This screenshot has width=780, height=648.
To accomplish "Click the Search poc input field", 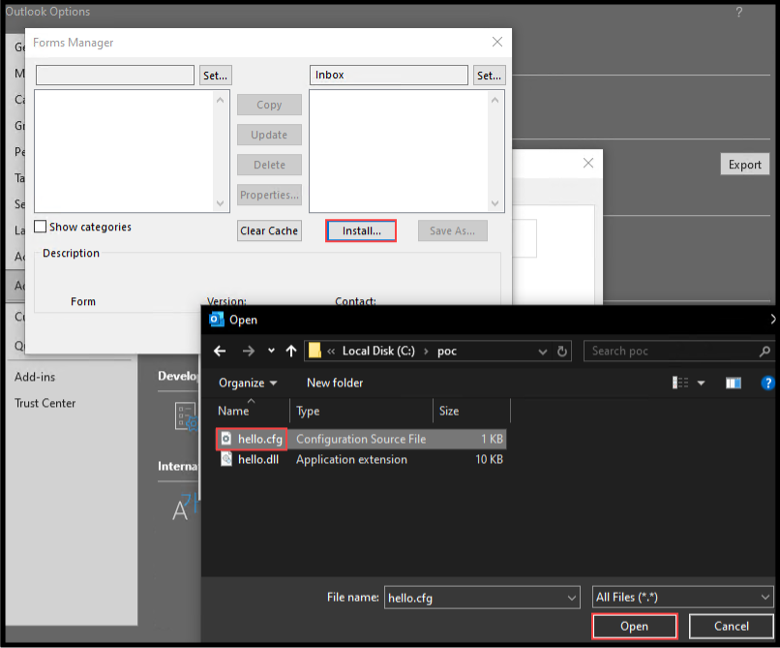I will point(670,351).
